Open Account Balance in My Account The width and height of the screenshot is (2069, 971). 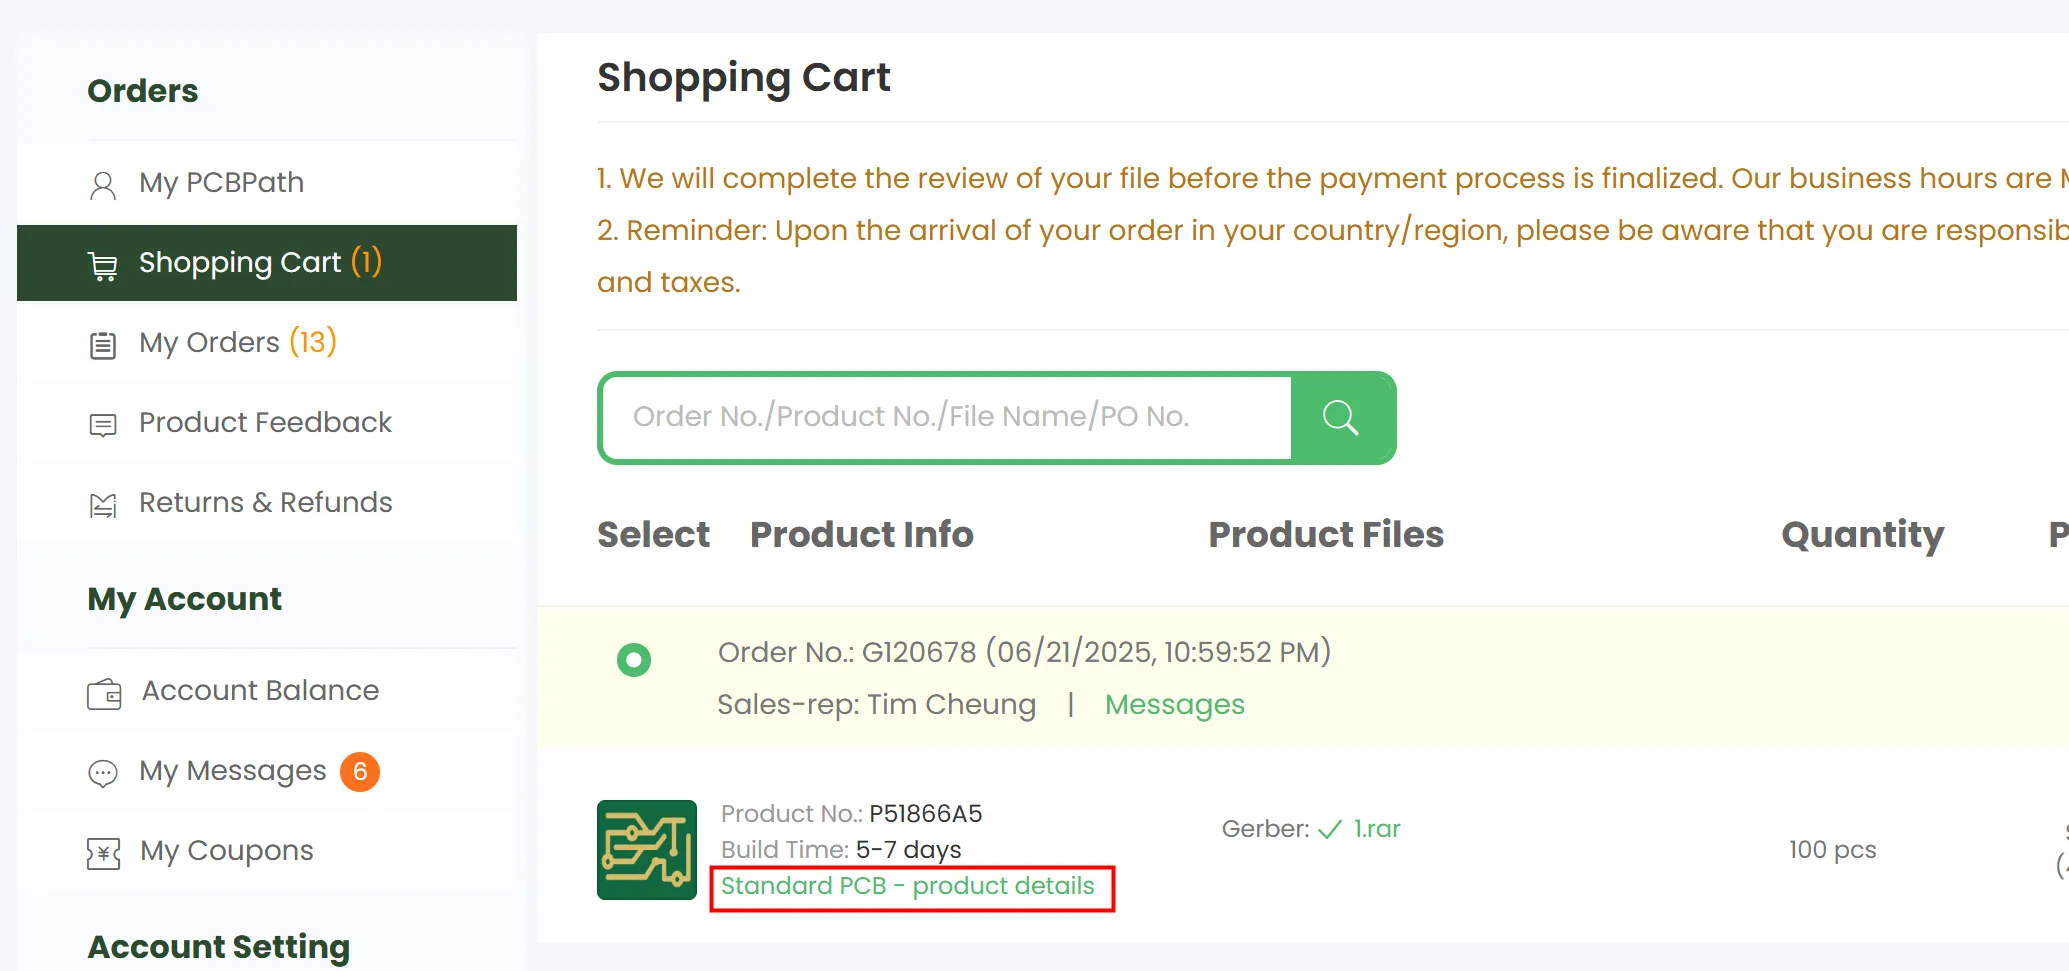coord(260,691)
